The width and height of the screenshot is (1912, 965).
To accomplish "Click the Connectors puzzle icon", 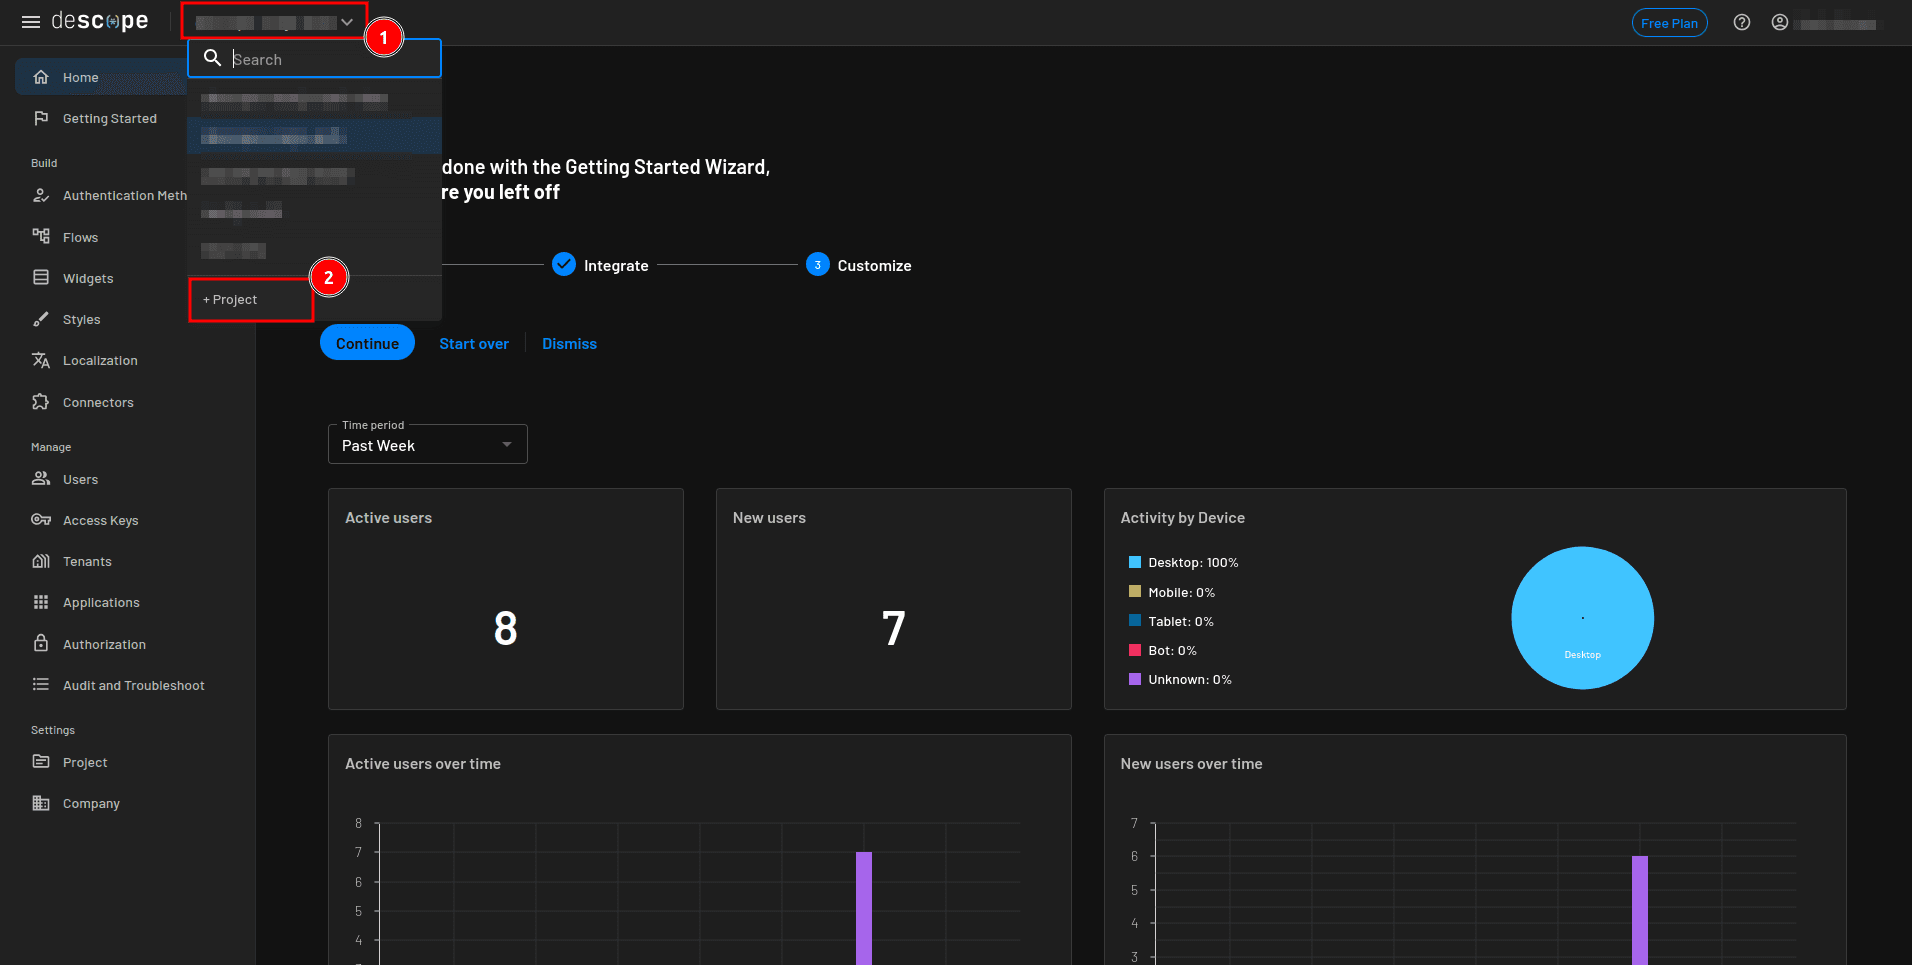I will (x=41, y=402).
